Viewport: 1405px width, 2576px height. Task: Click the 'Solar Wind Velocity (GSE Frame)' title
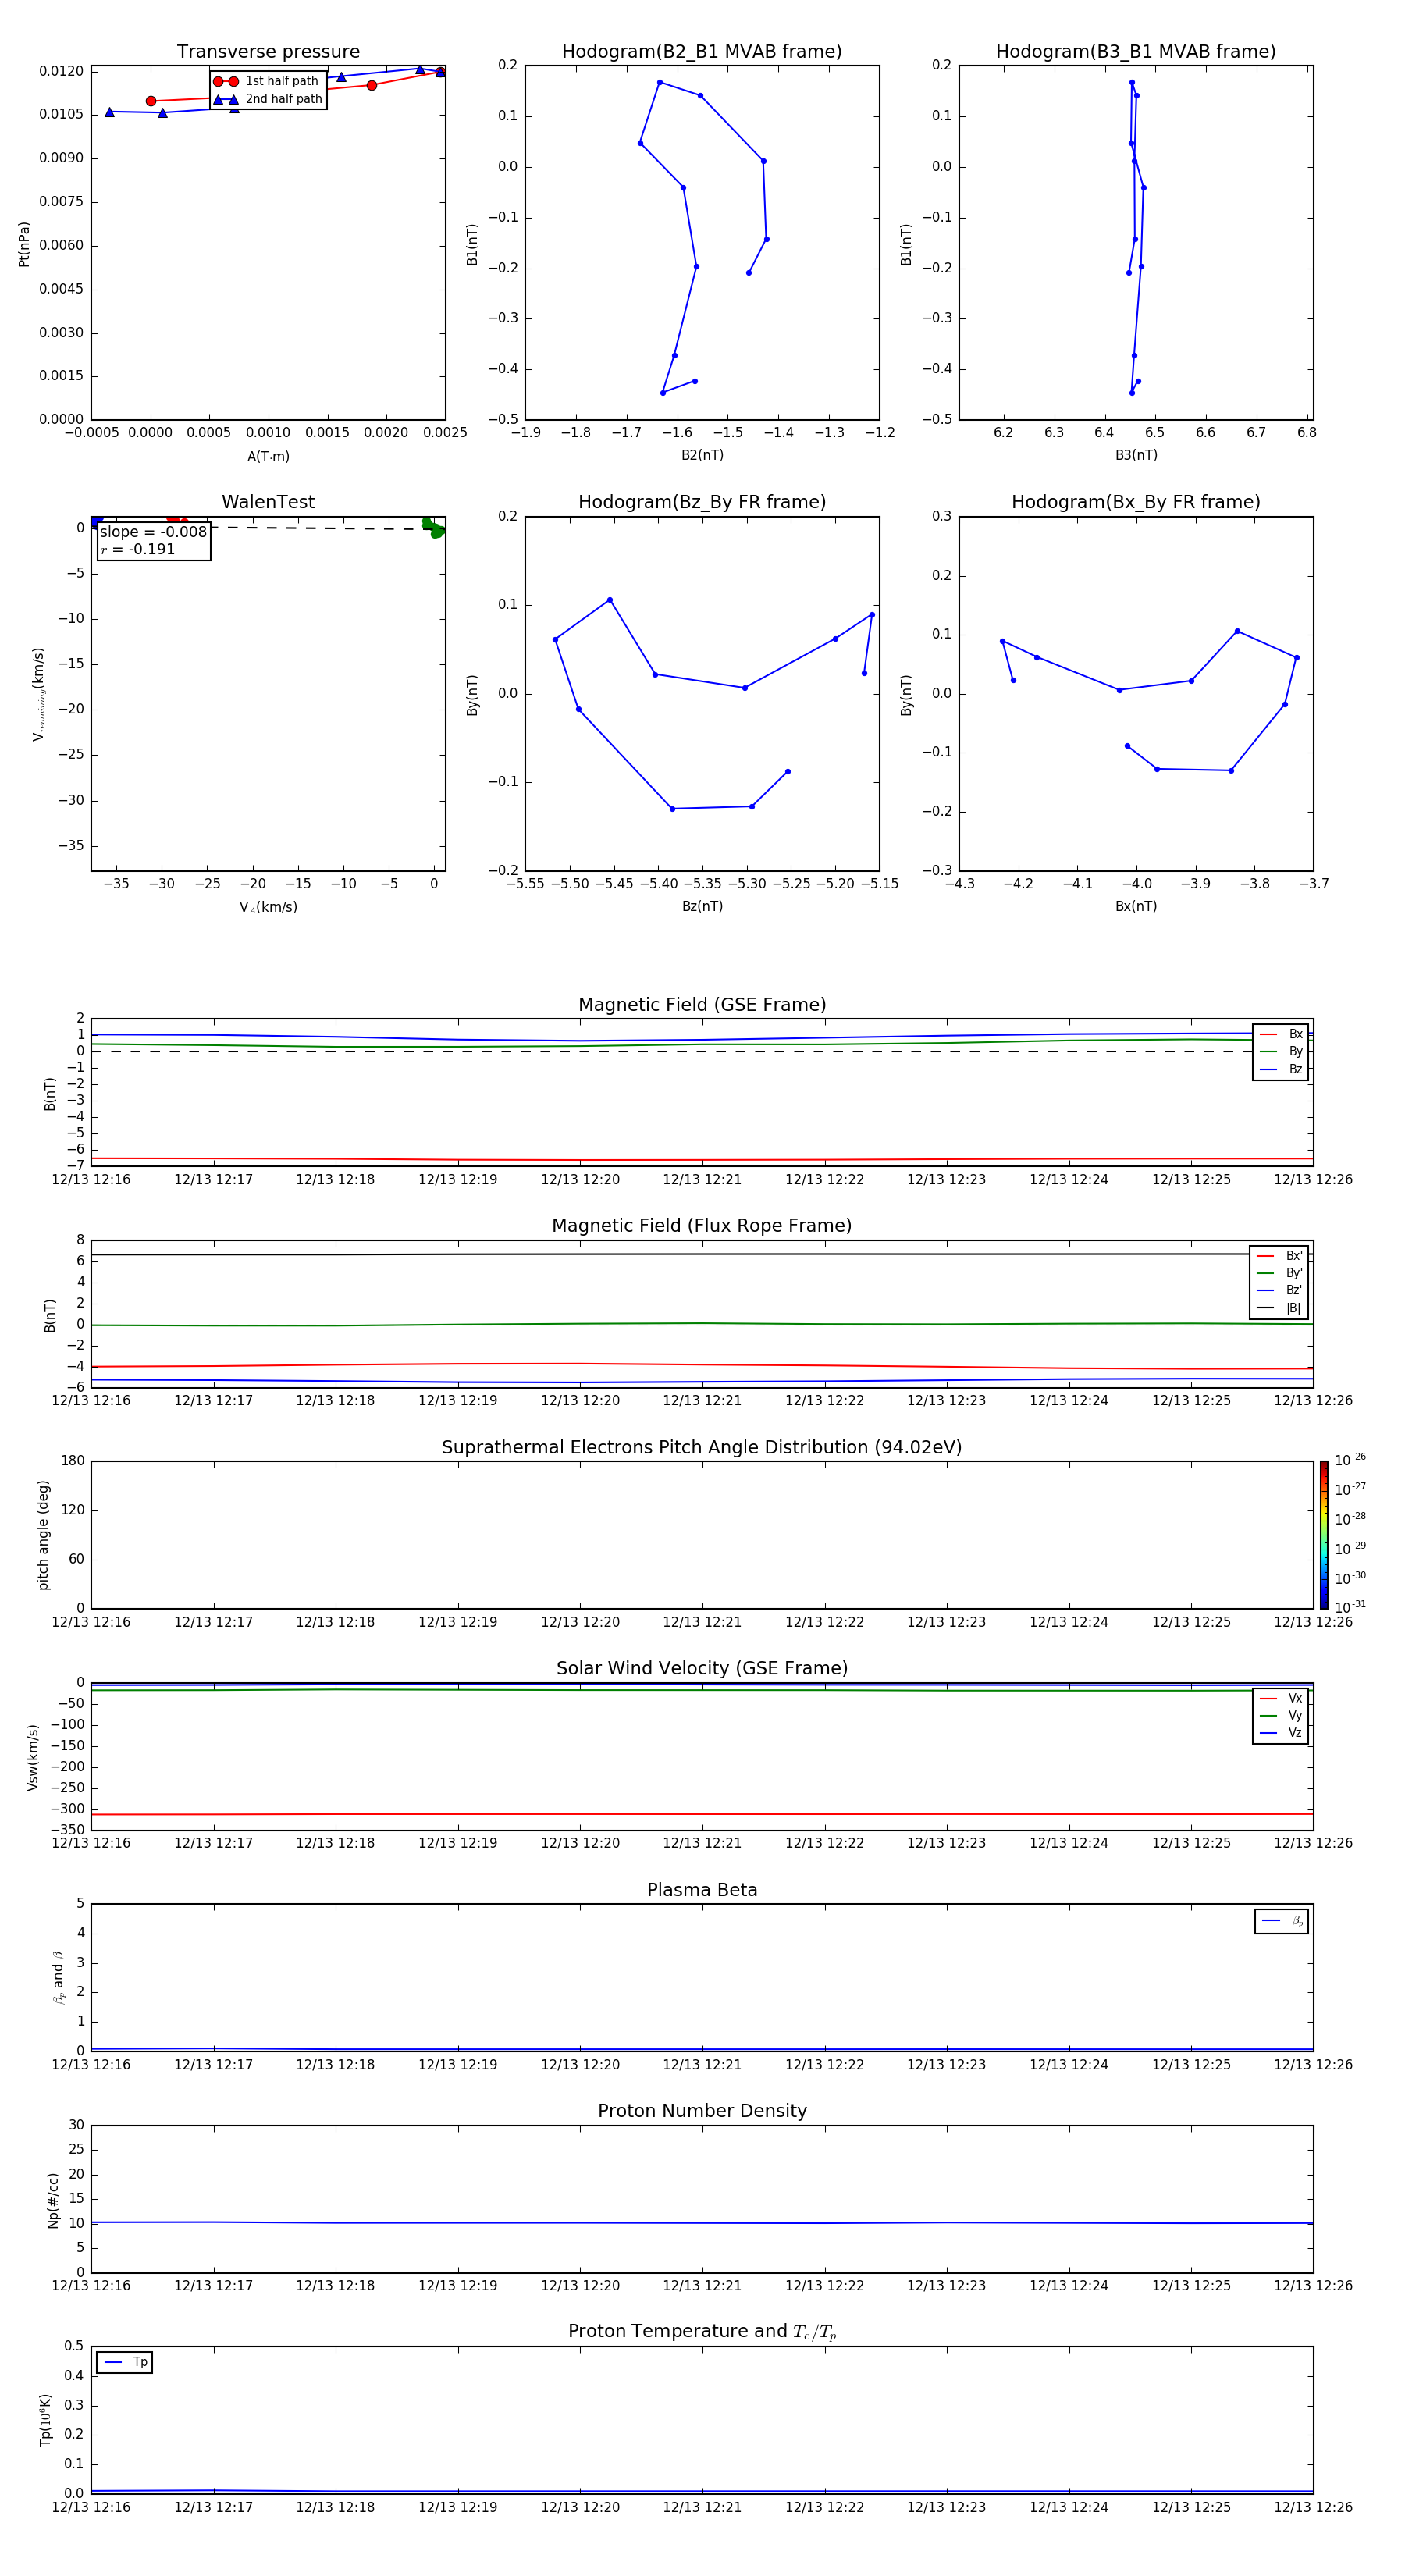(x=702, y=1669)
